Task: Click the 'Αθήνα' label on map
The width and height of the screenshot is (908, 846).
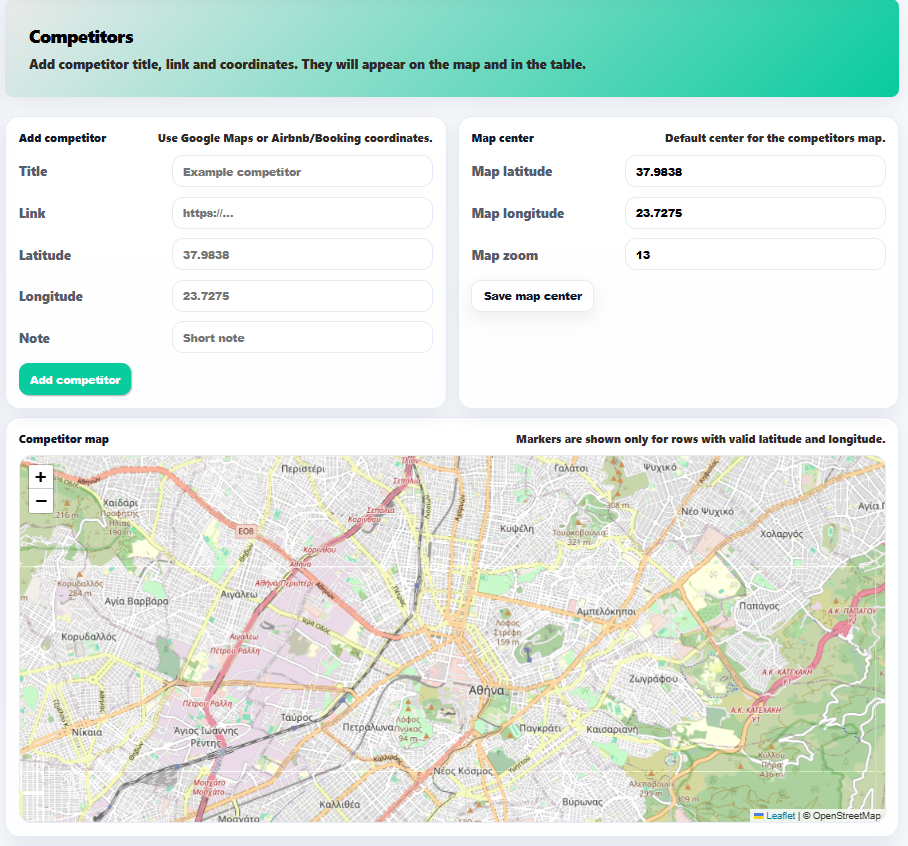Action: click(x=486, y=690)
